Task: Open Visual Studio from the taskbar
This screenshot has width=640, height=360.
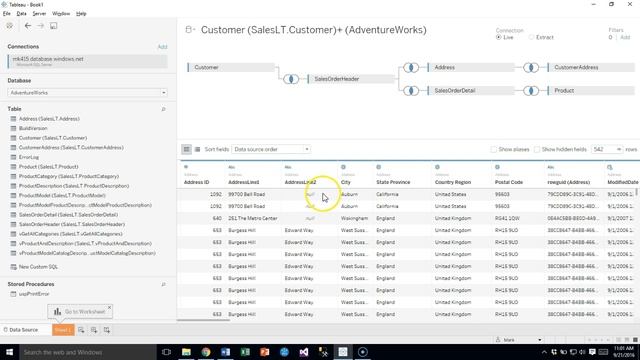Action: 304,352
